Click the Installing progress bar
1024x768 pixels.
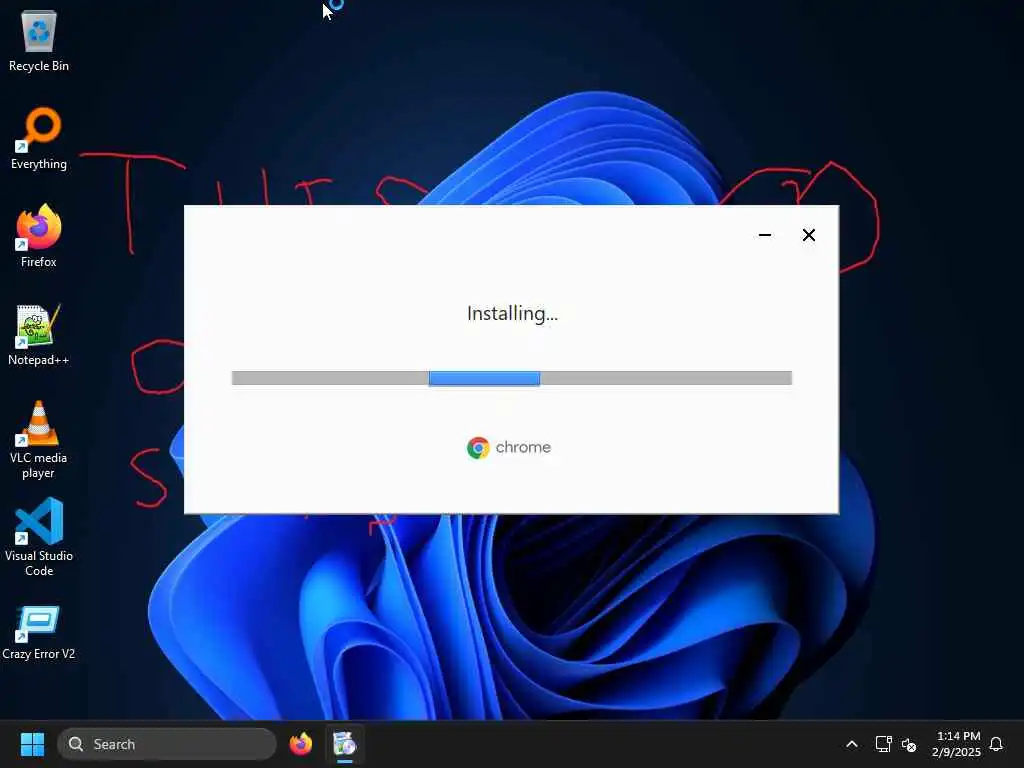512,378
